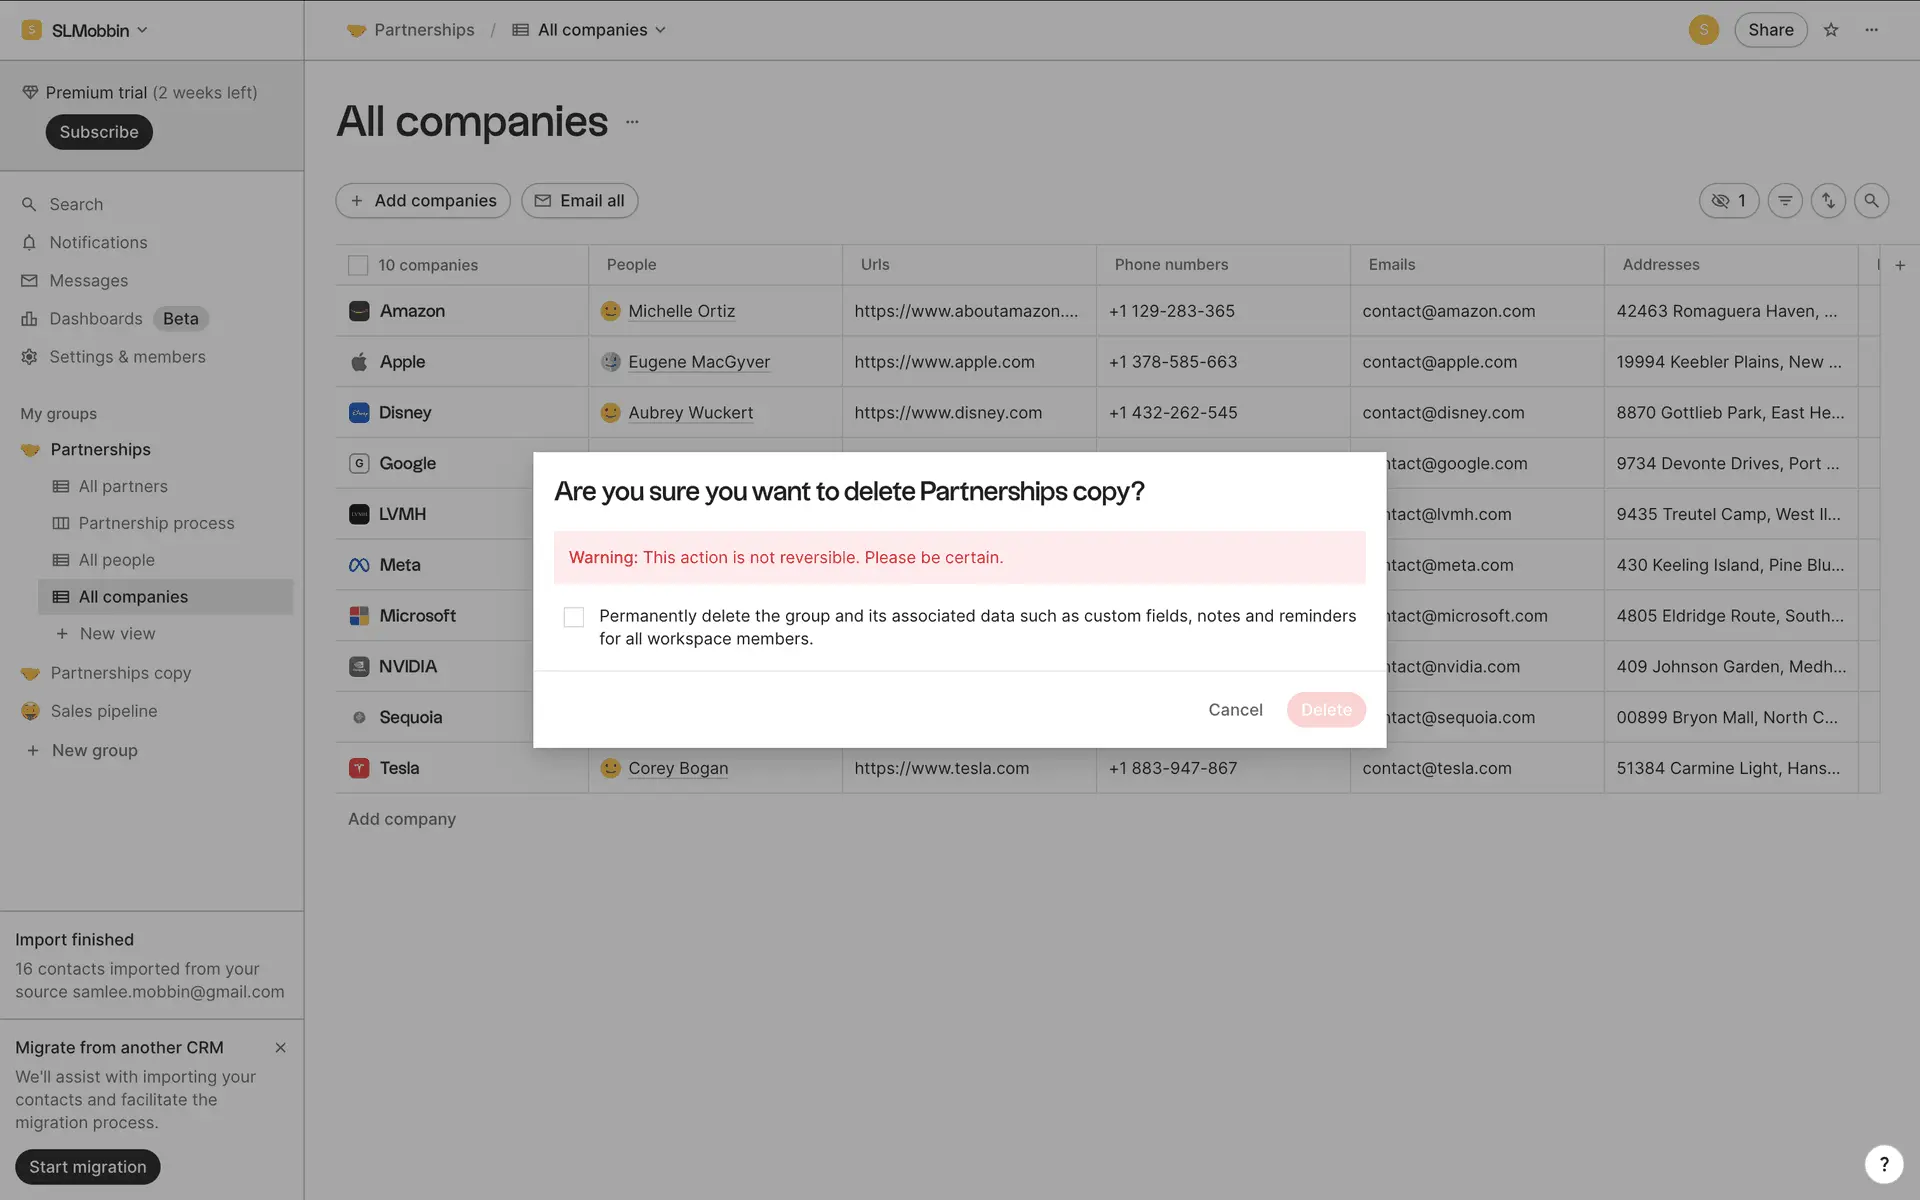Check the permanently delete confirmation checkbox

coord(574,617)
